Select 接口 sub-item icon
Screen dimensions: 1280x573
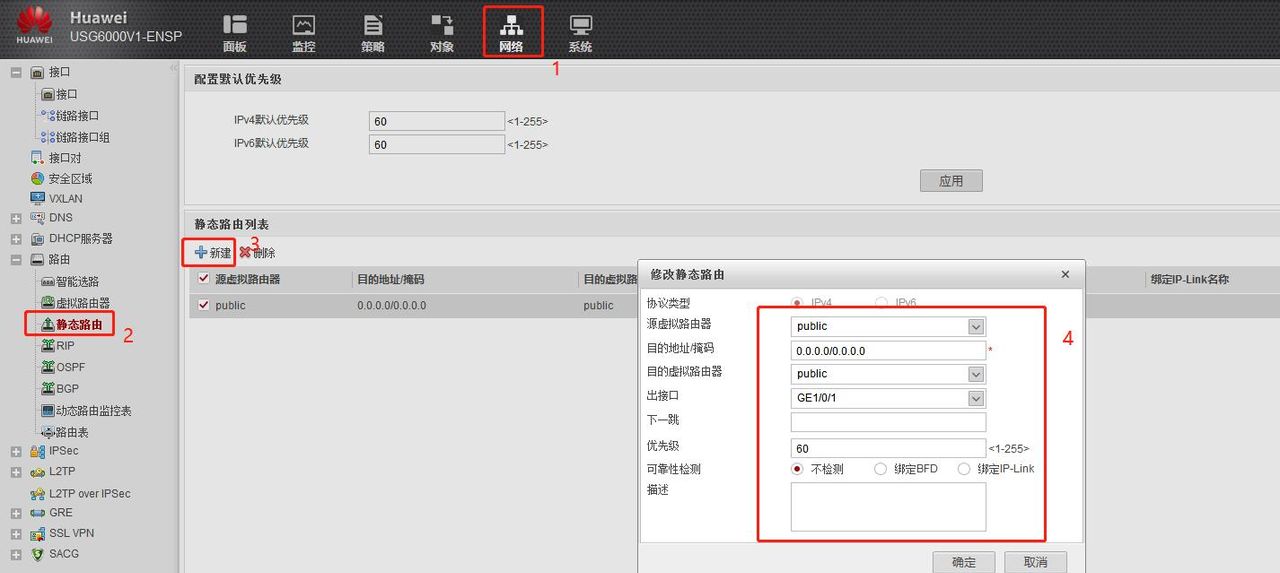[x=47, y=94]
